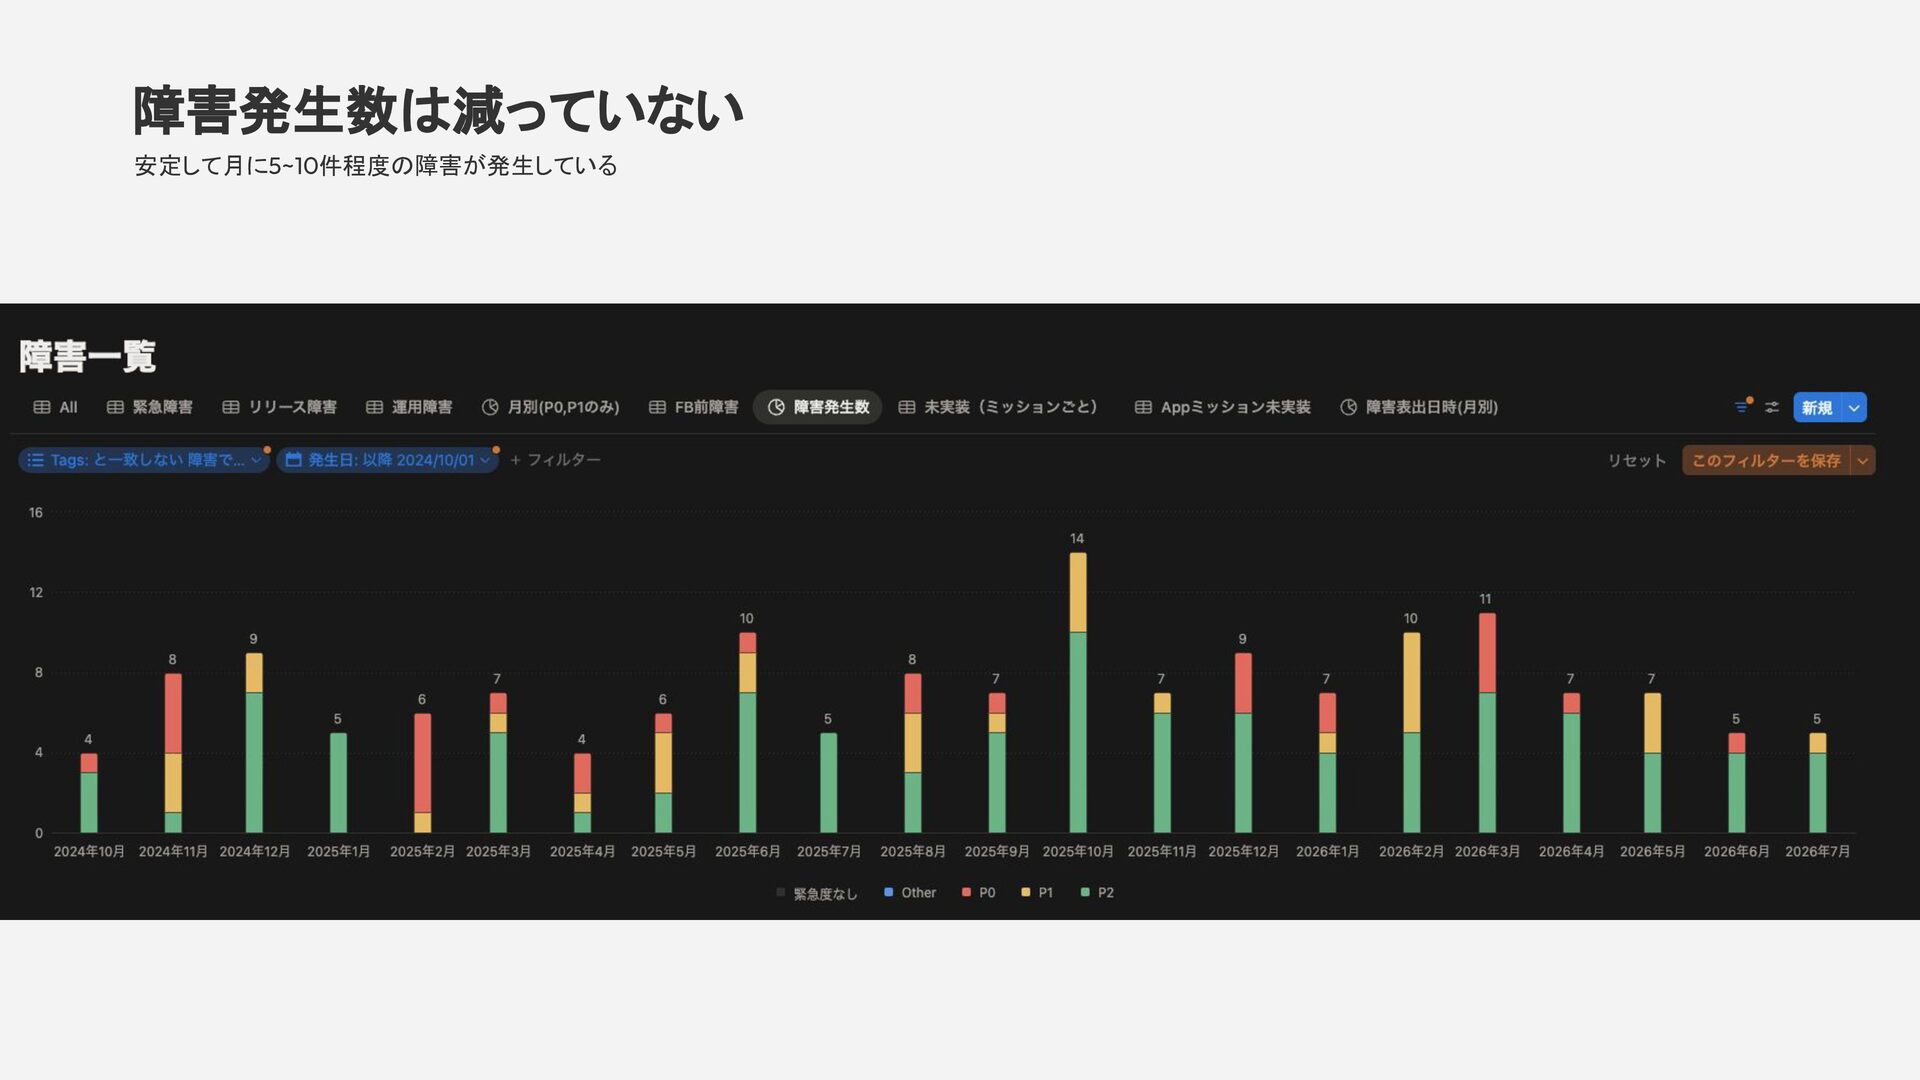Switch to the 緊急障害 tab
Image resolution: width=1920 pixels, height=1080 pixels.
149,407
